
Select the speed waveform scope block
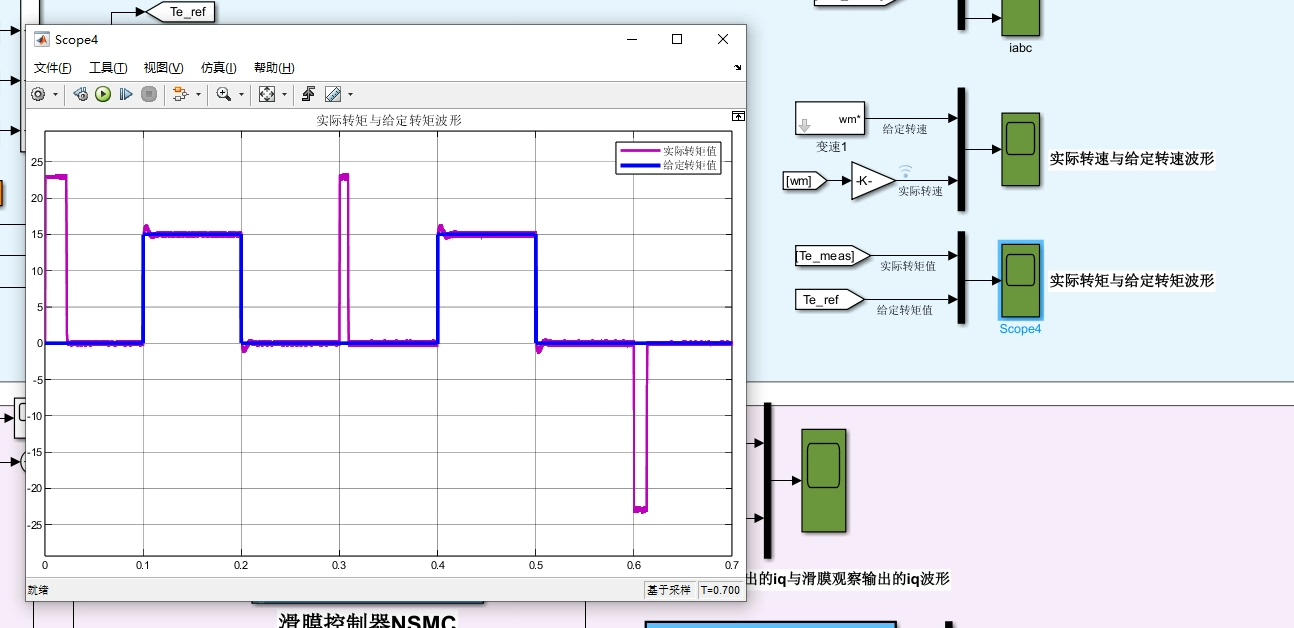click(1020, 149)
